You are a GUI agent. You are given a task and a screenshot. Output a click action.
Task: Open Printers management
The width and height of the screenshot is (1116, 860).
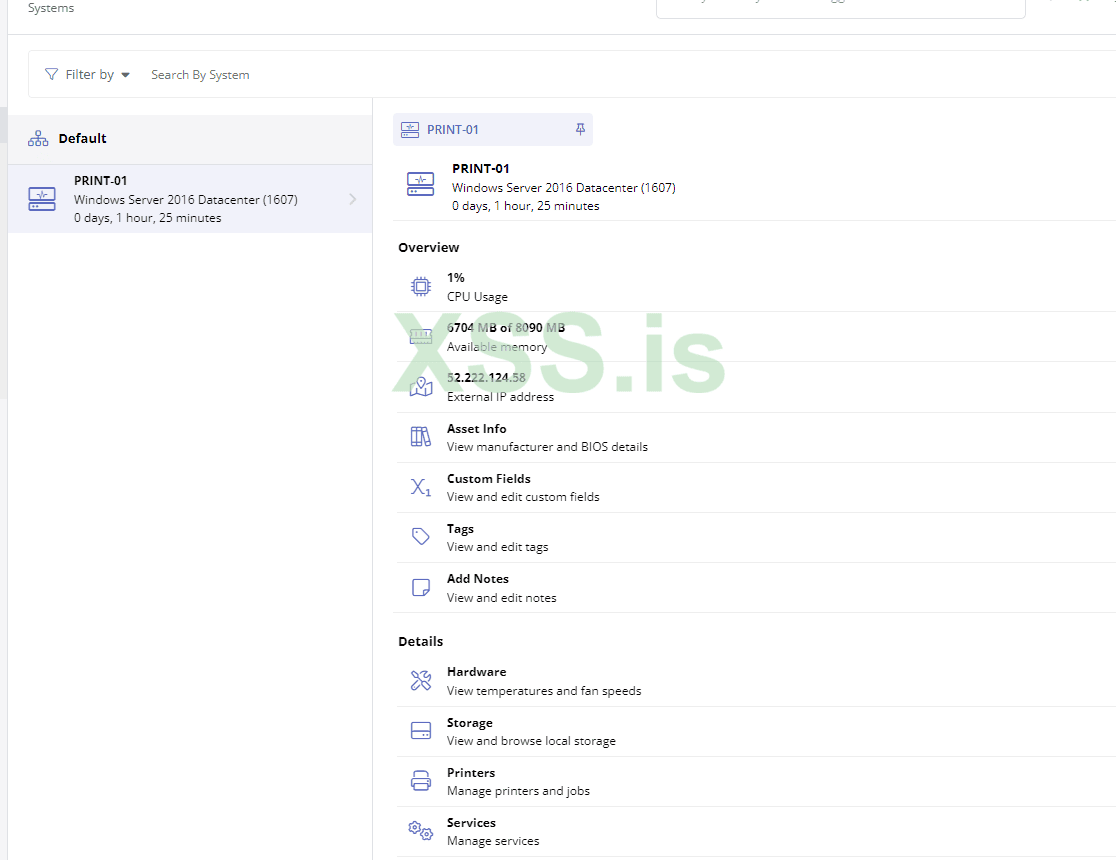(x=756, y=782)
